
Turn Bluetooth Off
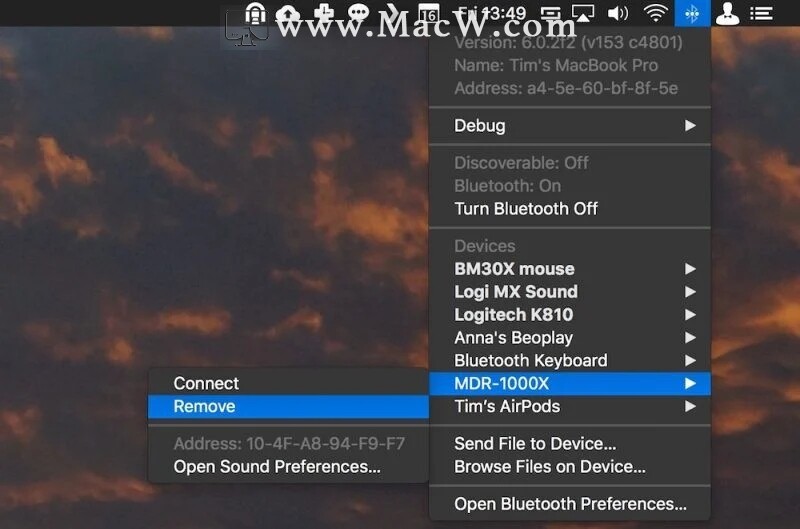tap(570, 209)
